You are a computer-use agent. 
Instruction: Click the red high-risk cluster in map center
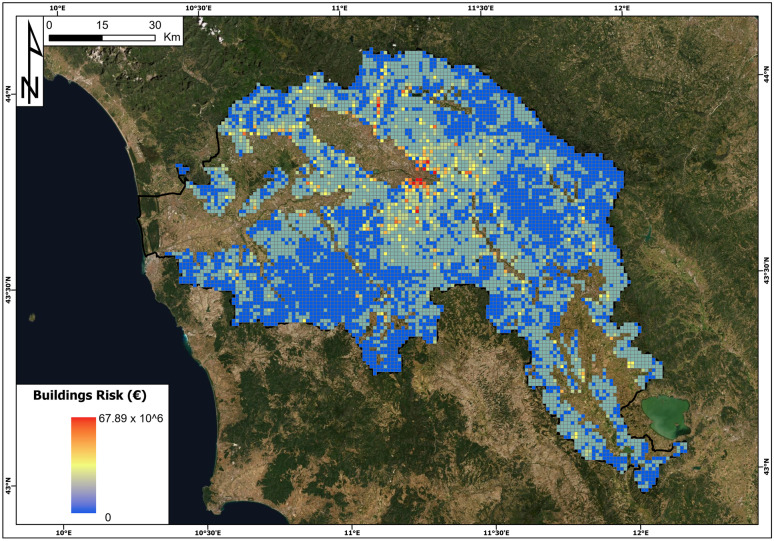tap(418, 183)
